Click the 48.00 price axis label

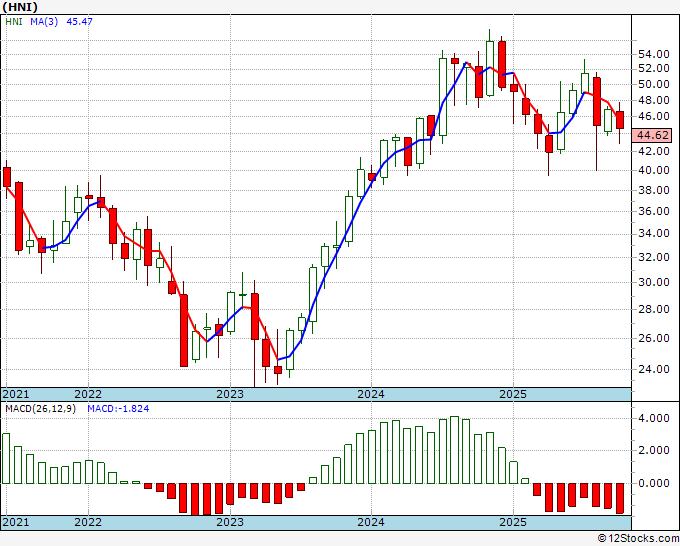[654, 100]
